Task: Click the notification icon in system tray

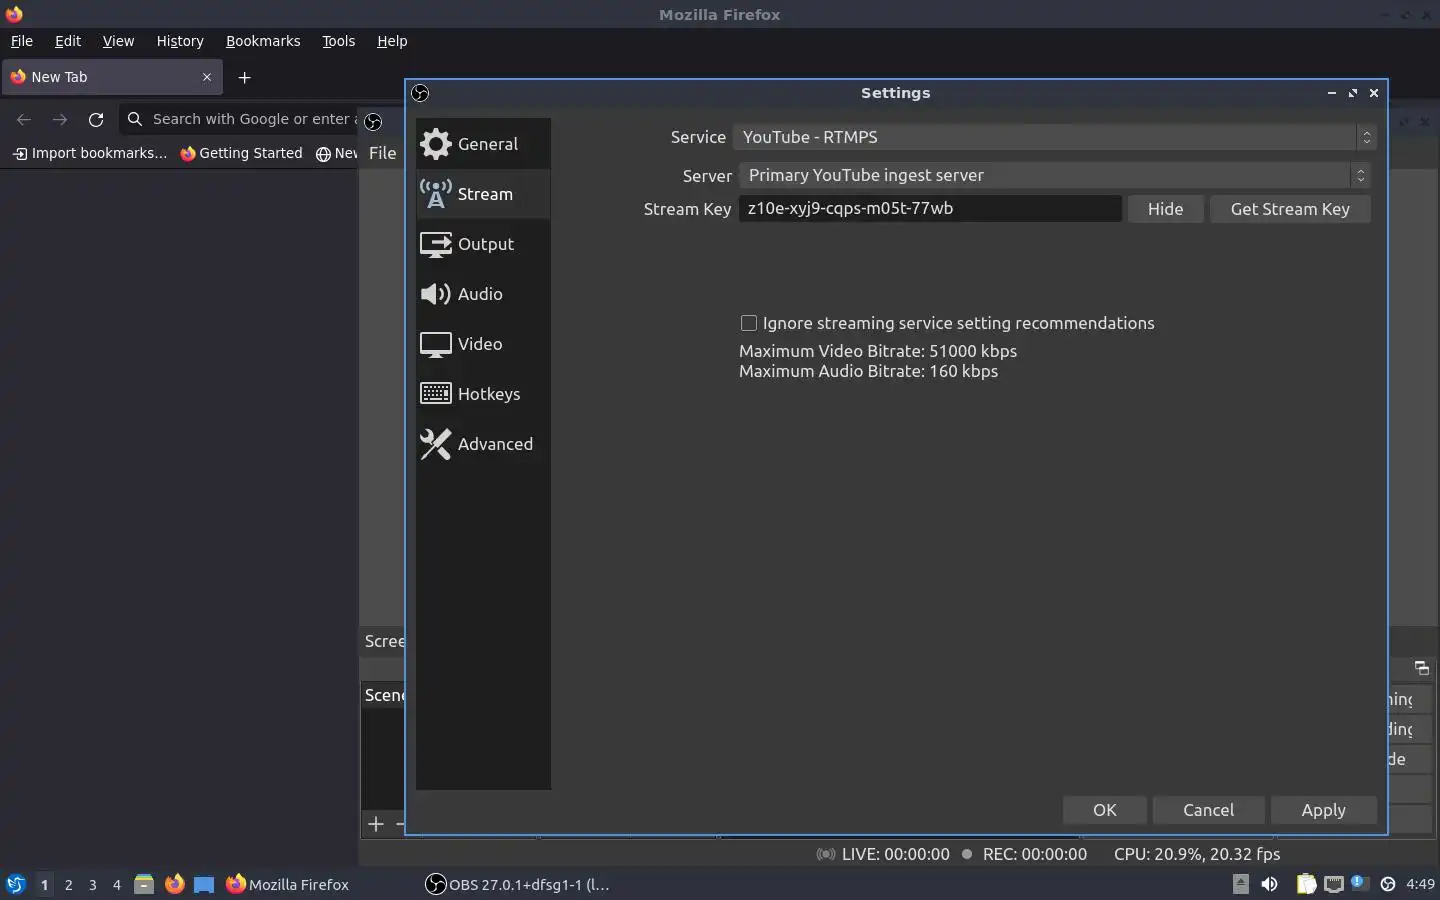Action: coord(1360,883)
